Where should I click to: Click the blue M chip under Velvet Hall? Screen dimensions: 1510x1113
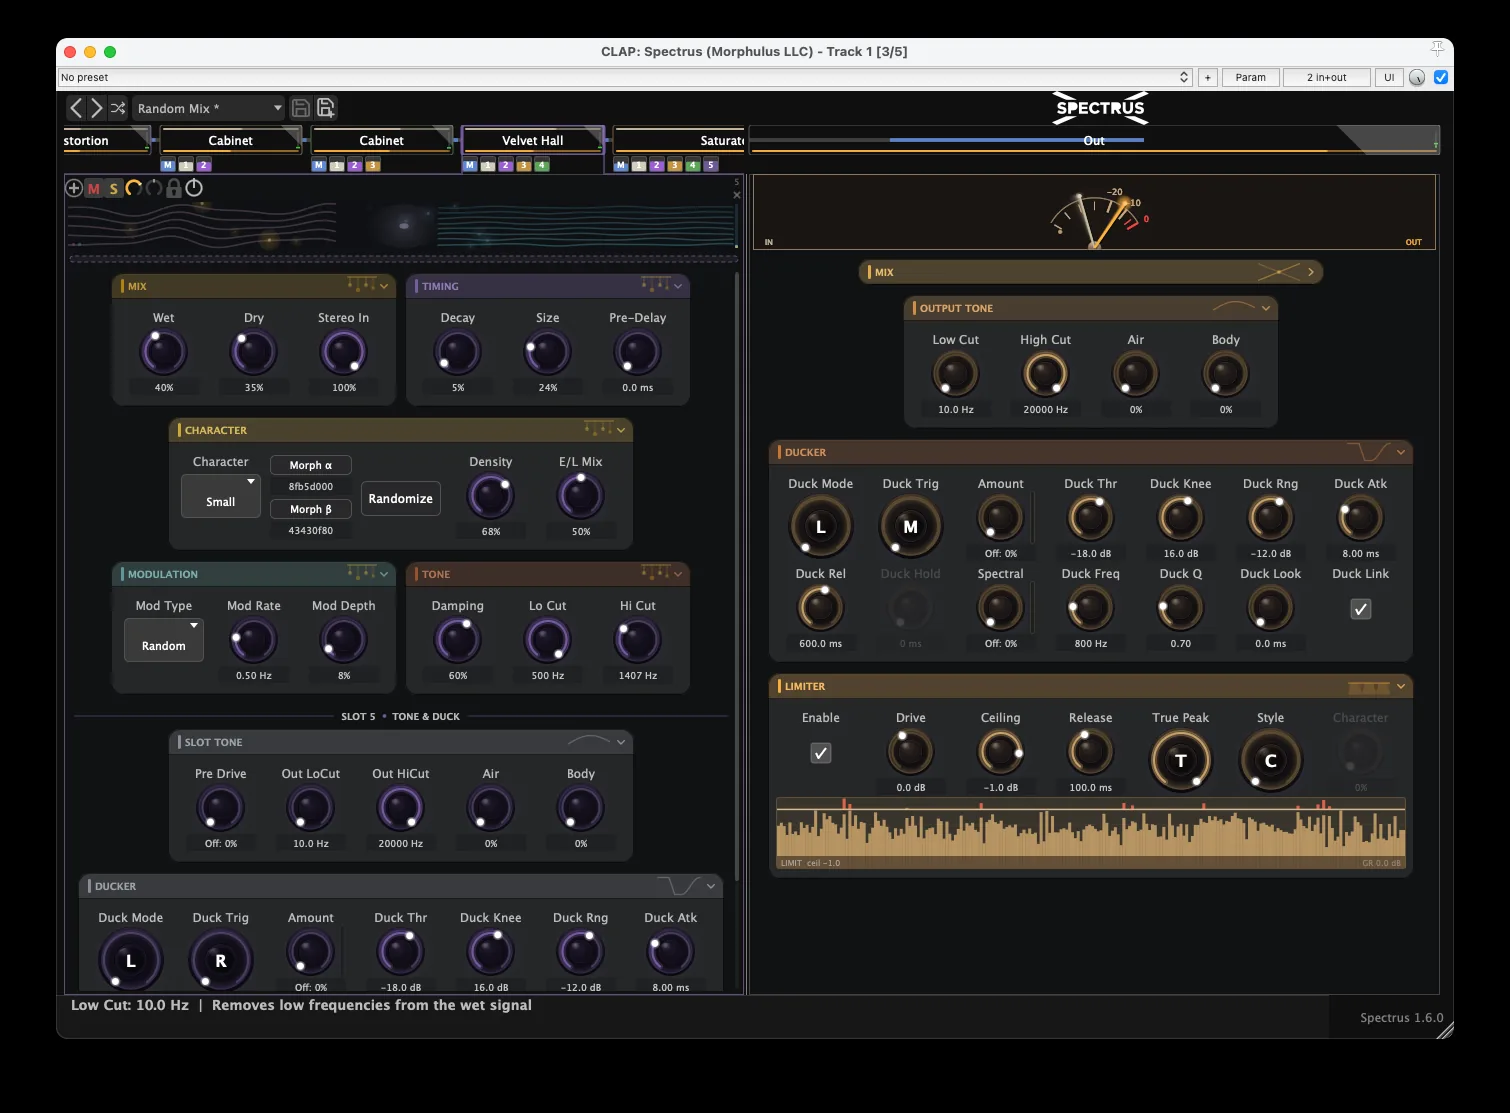470,165
